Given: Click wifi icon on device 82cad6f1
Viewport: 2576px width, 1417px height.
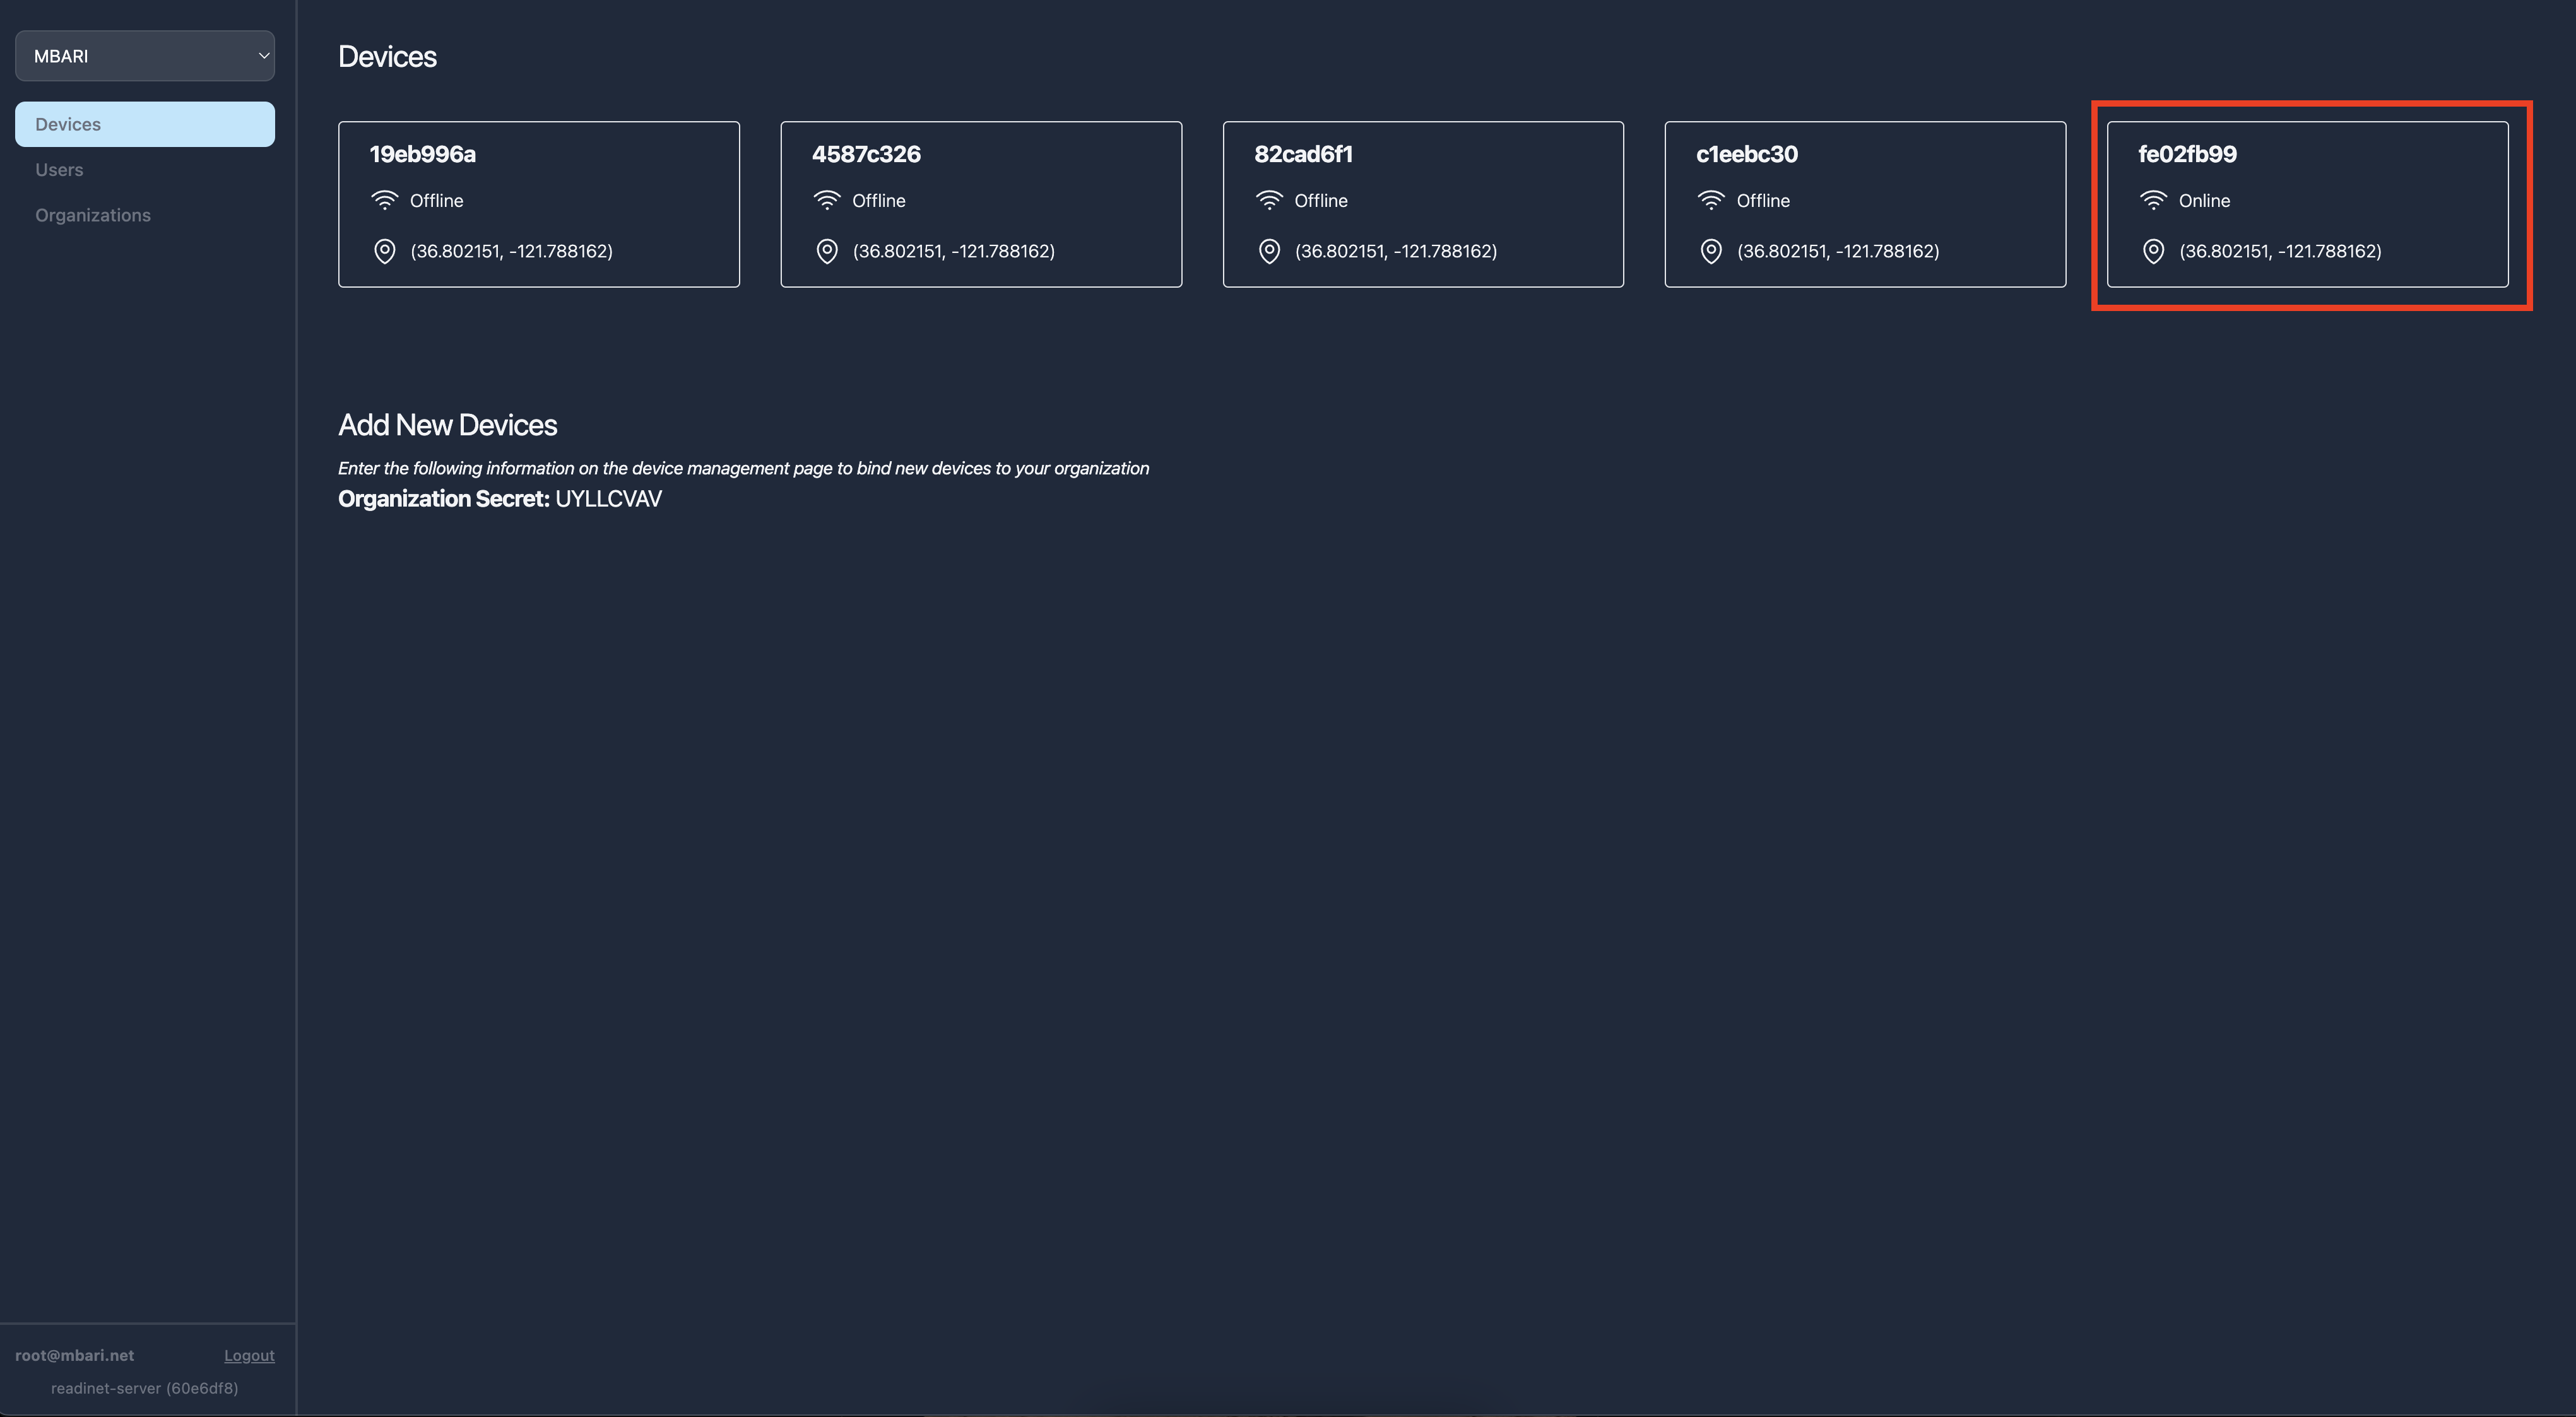Looking at the screenshot, I should point(1268,200).
